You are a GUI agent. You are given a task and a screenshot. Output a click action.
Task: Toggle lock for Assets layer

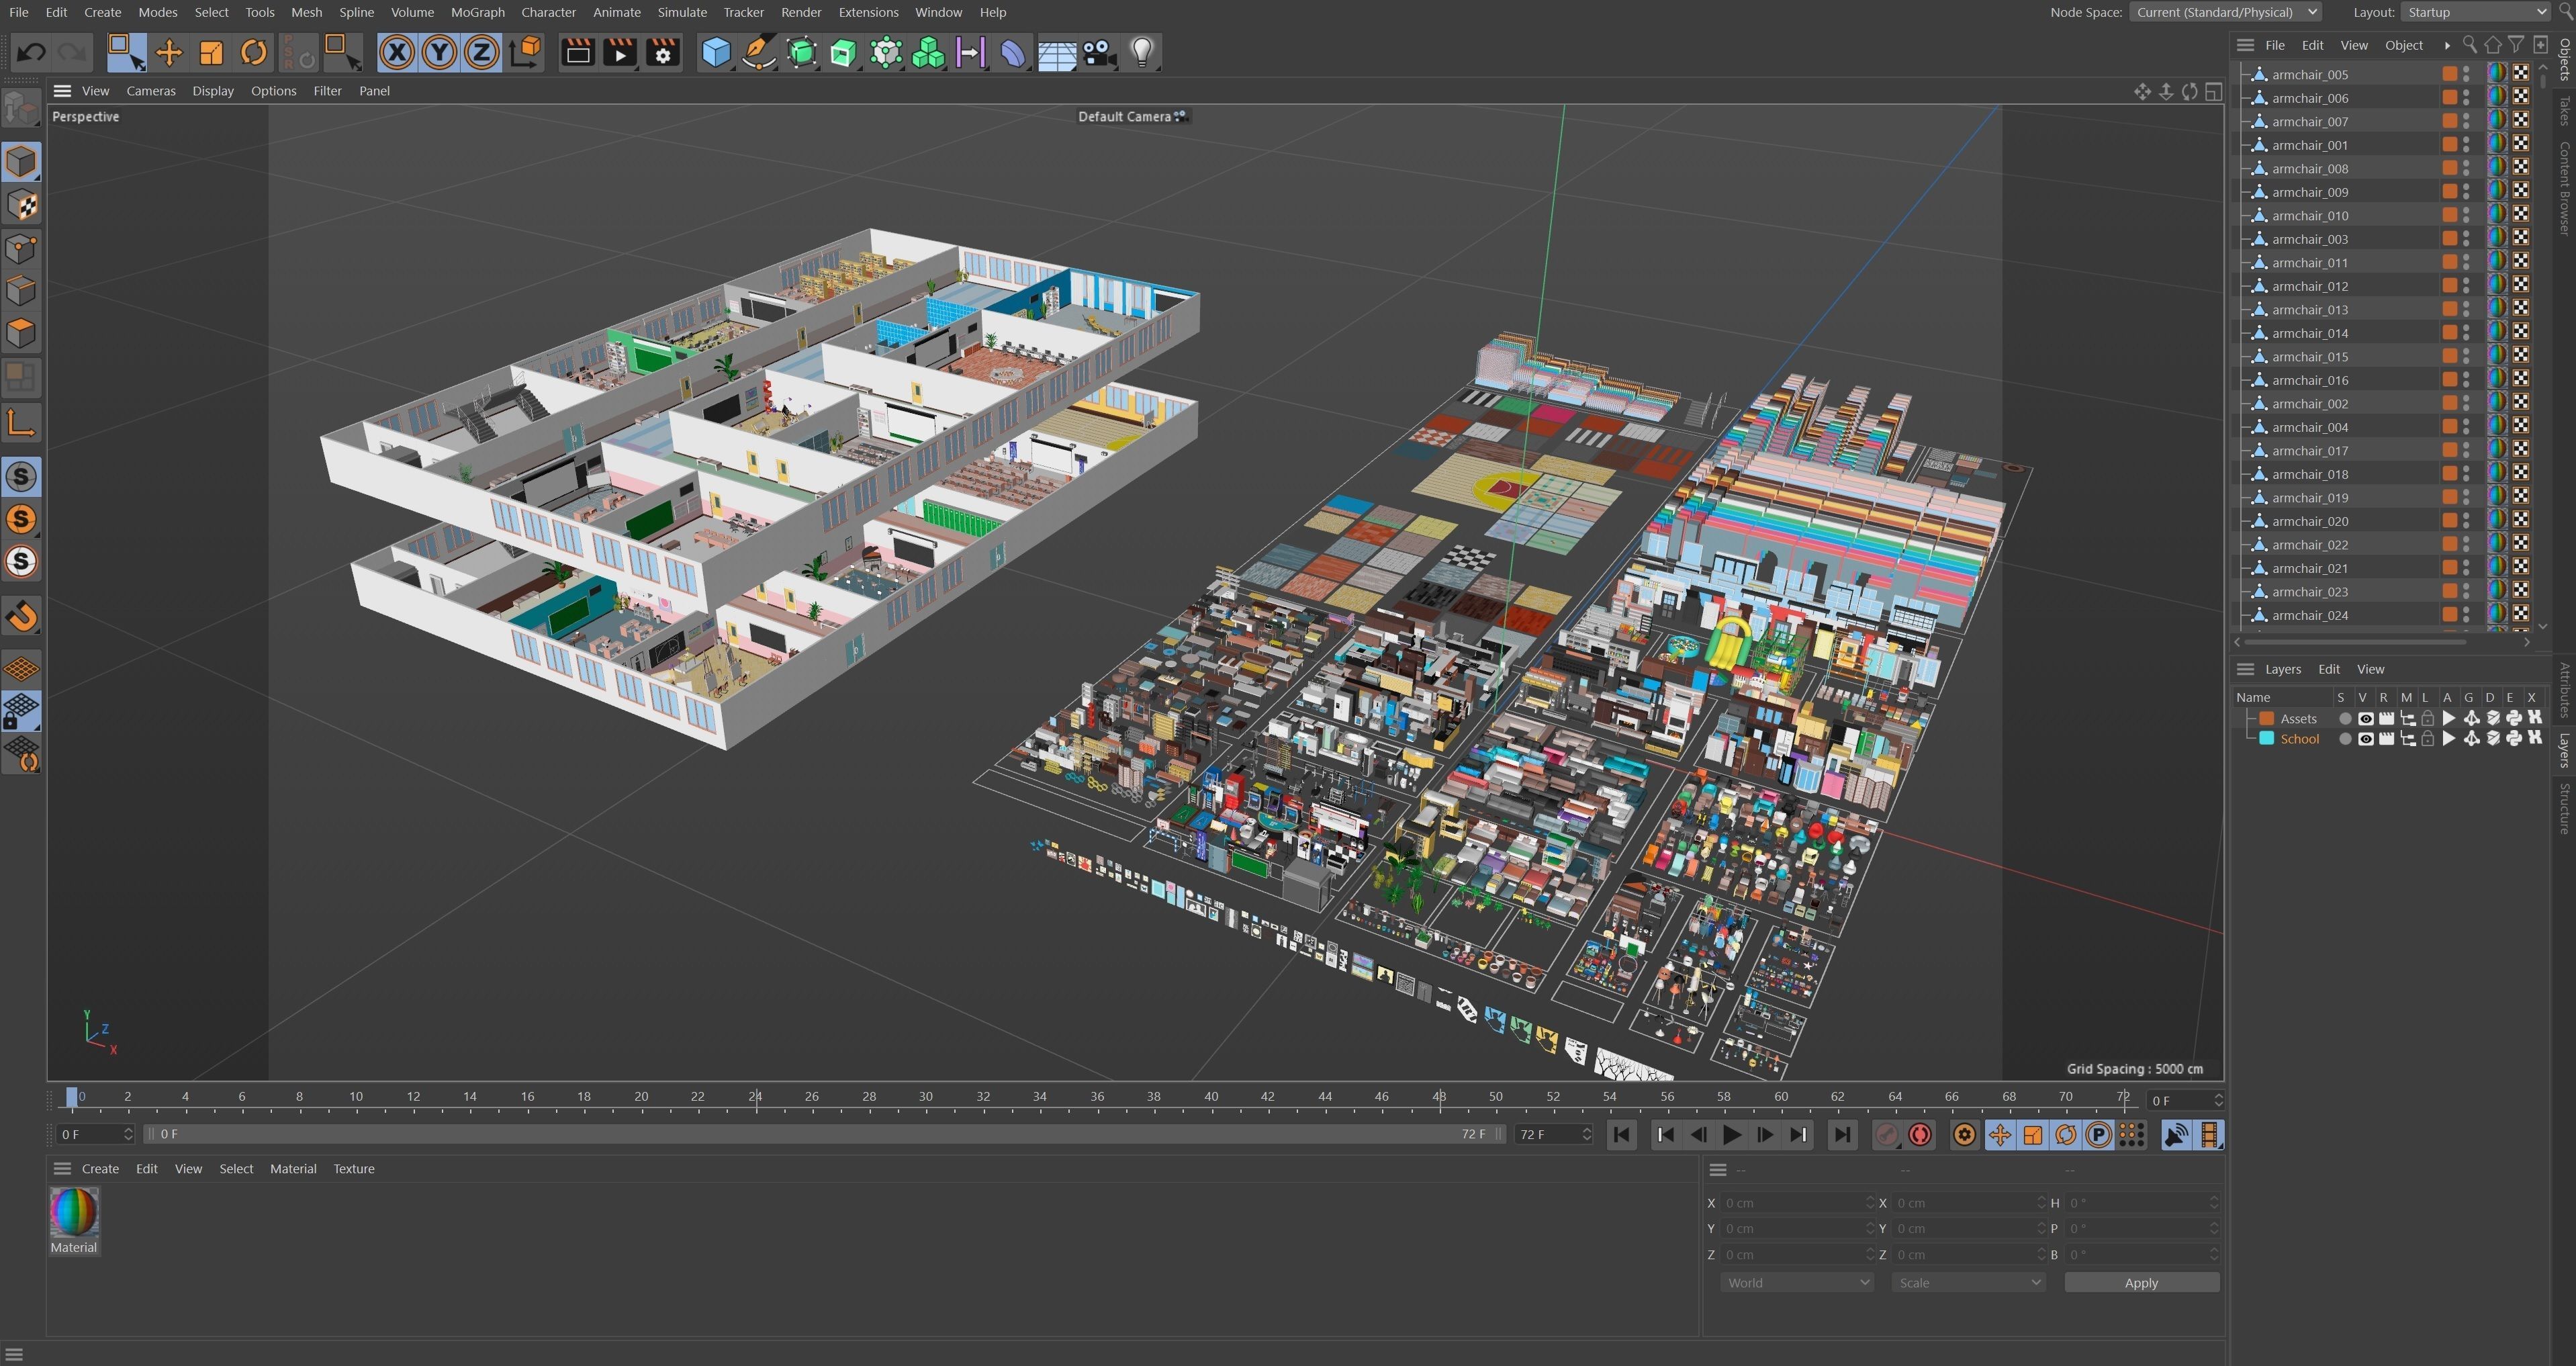point(2427,718)
